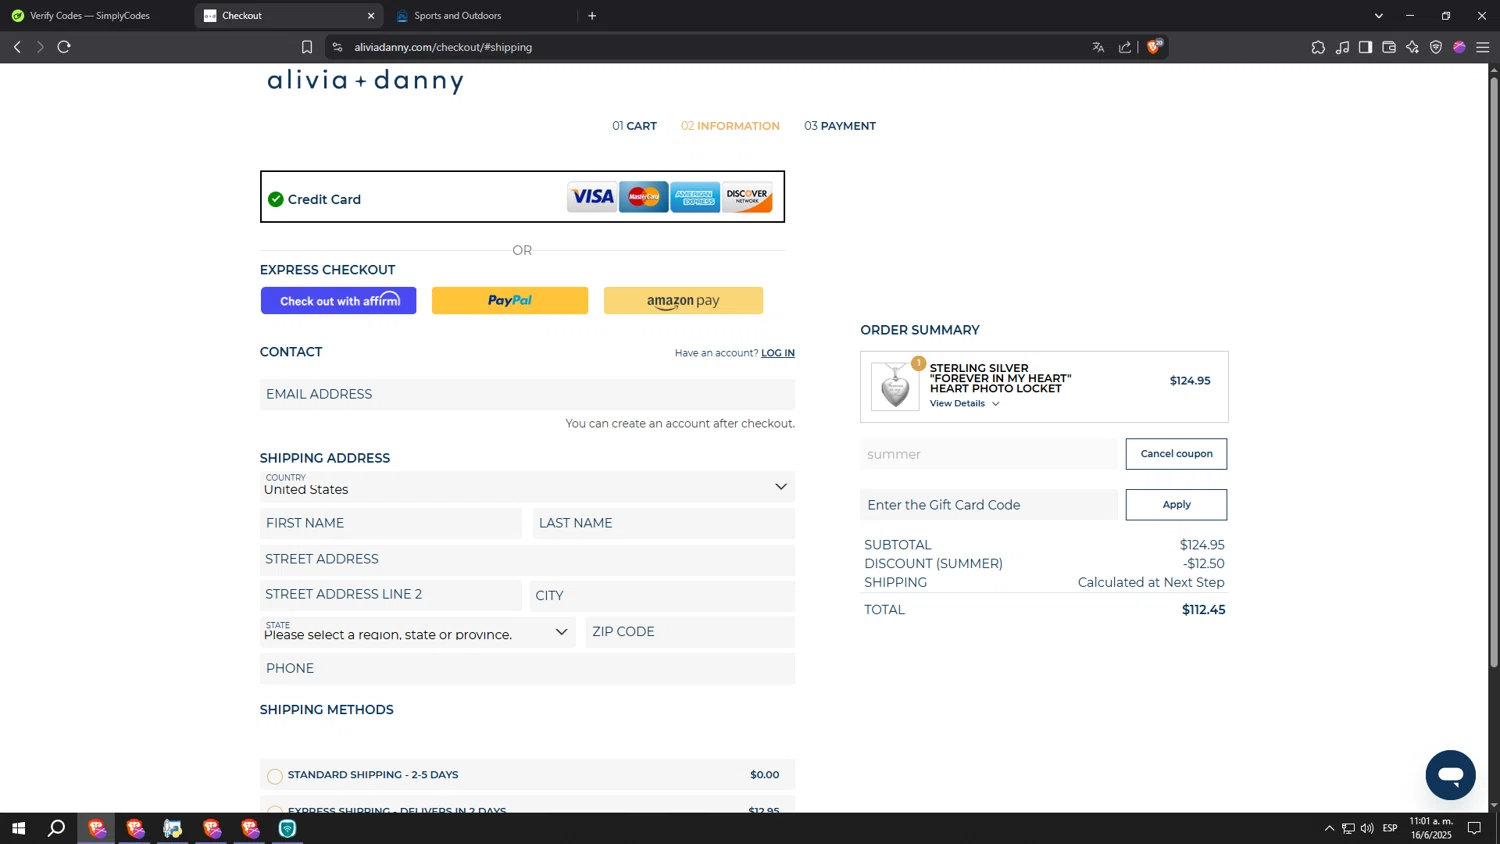Viewport: 1500px width, 844px height.
Task: Reload the checkout page
Action: (x=64, y=47)
